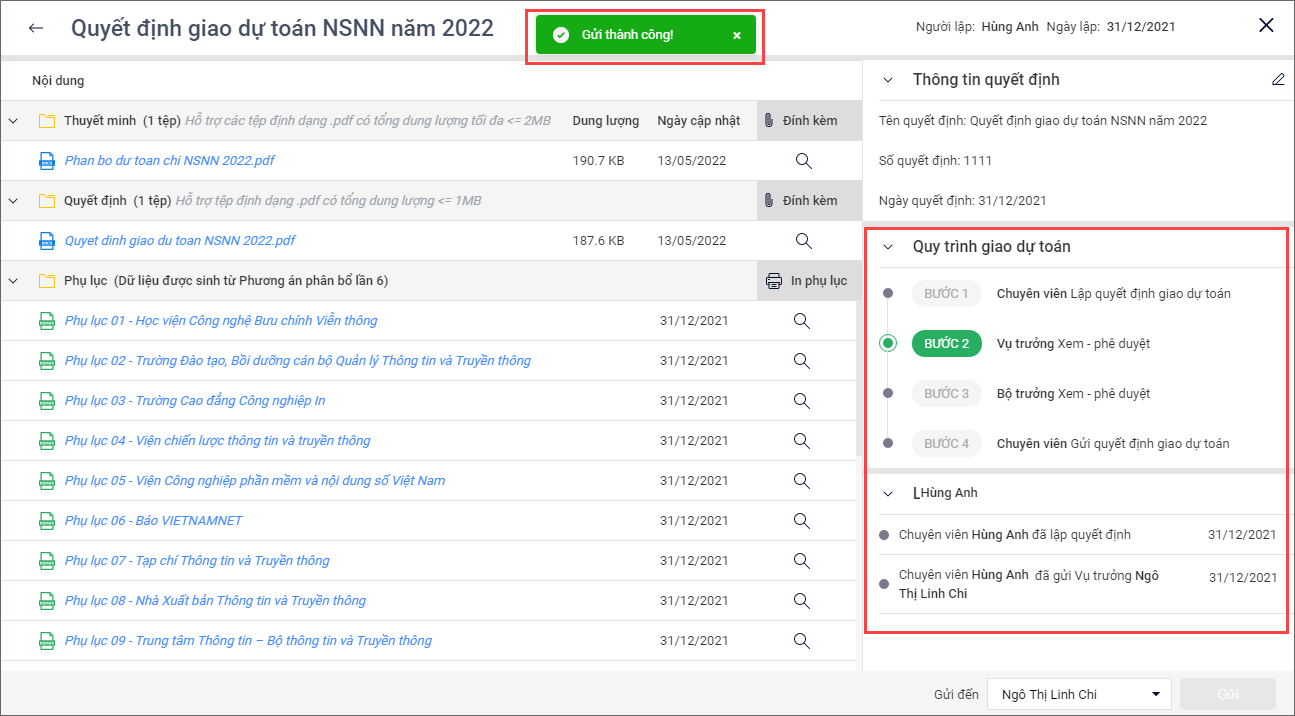1295x716 pixels.
Task: Click Đính kèm for the Quyết định section
Action: click(800, 201)
